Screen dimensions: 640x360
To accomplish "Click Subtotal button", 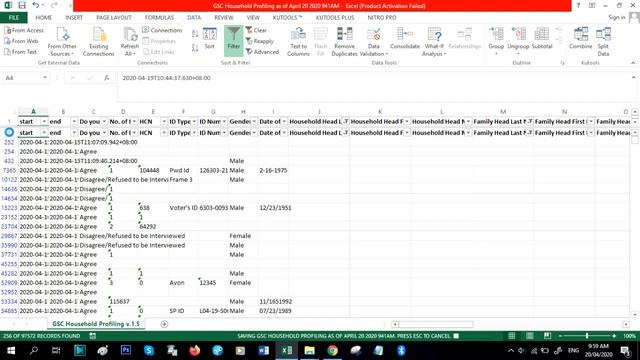I will [x=542, y=39].
